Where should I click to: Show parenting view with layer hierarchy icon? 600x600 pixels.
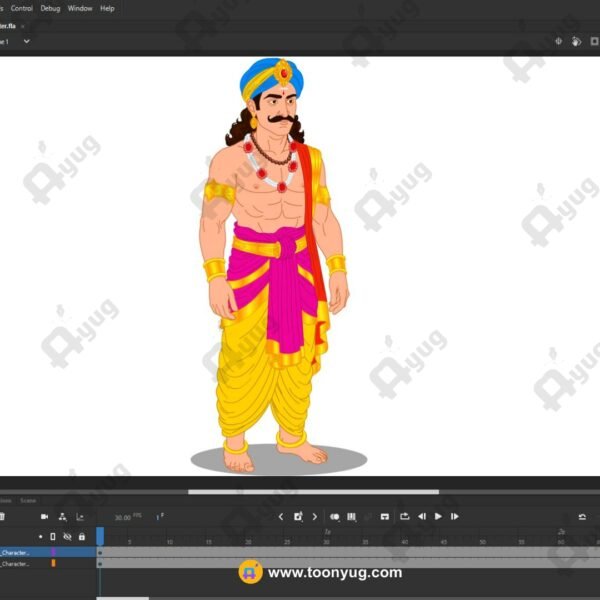62,517
